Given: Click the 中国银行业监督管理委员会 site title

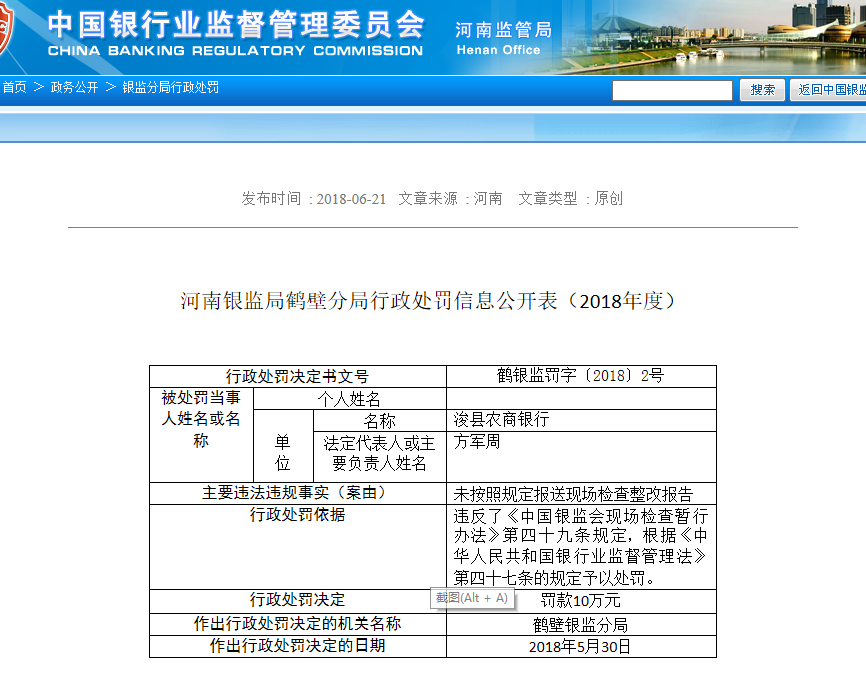Looking at the screenshot, I should coord(235,33).
